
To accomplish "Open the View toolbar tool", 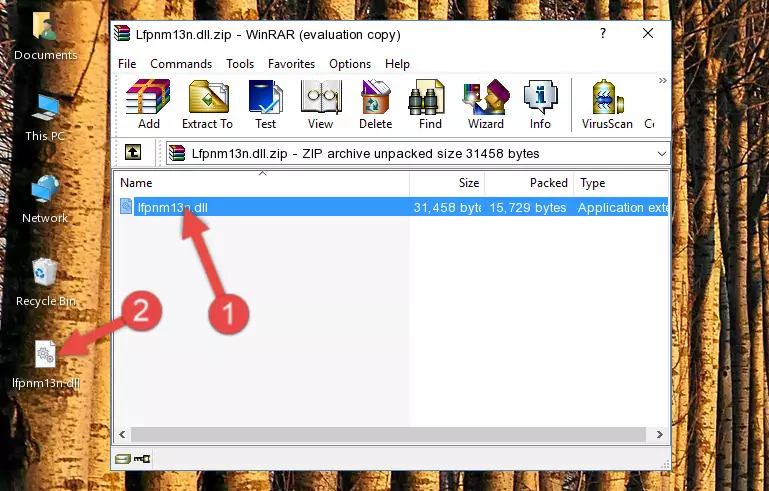I will 321,104.
